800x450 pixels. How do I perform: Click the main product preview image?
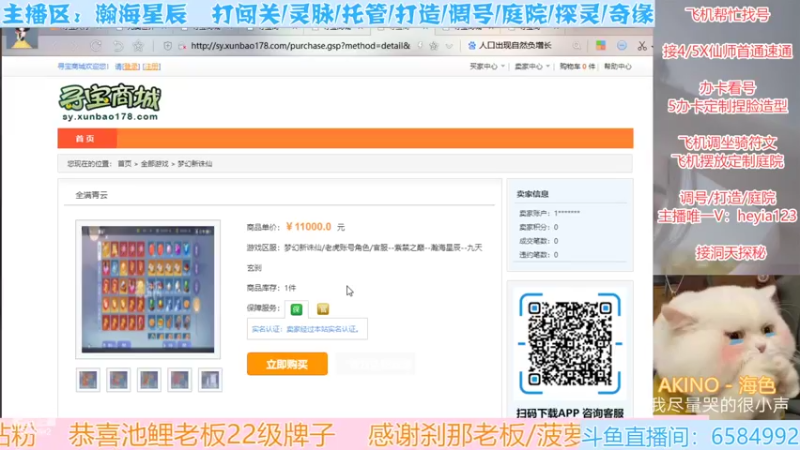tap(148, 289)
